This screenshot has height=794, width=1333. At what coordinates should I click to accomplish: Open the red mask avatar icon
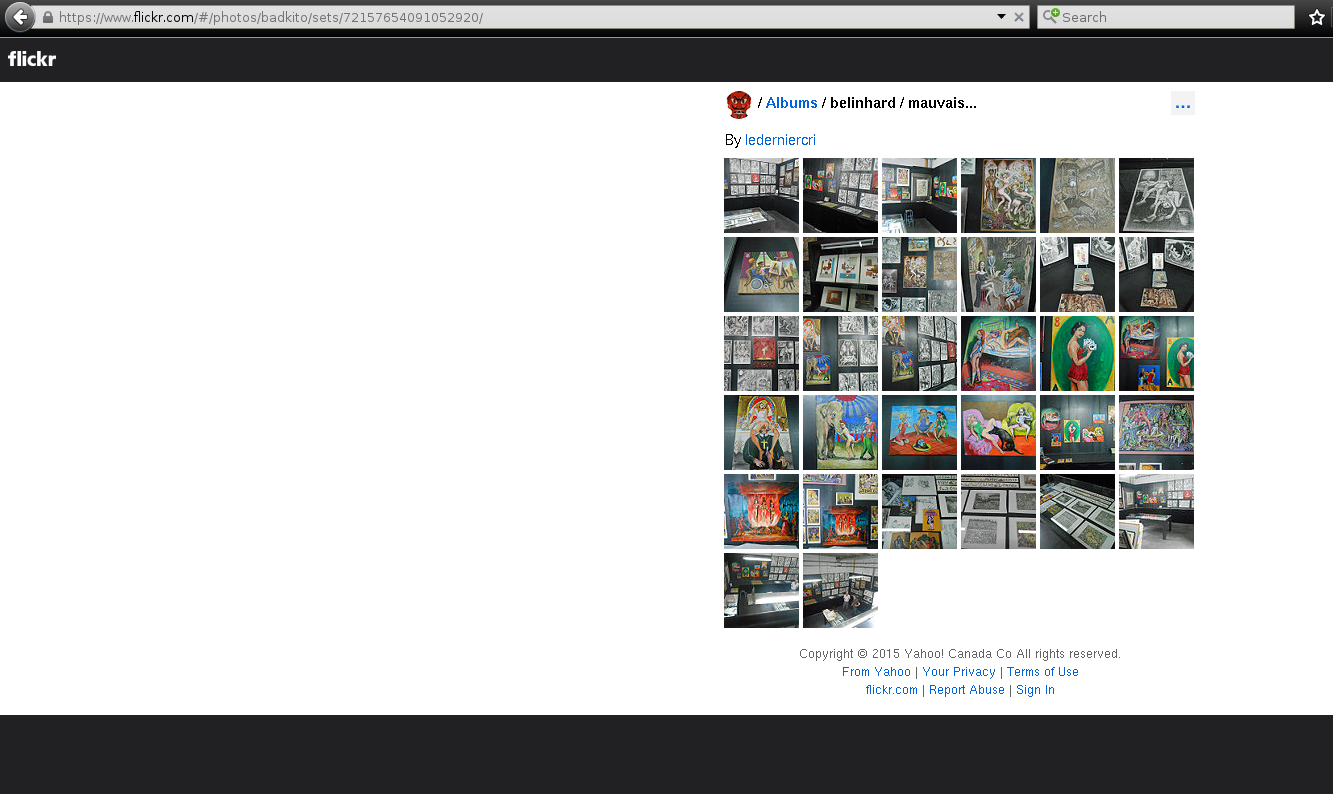(739, 104)
